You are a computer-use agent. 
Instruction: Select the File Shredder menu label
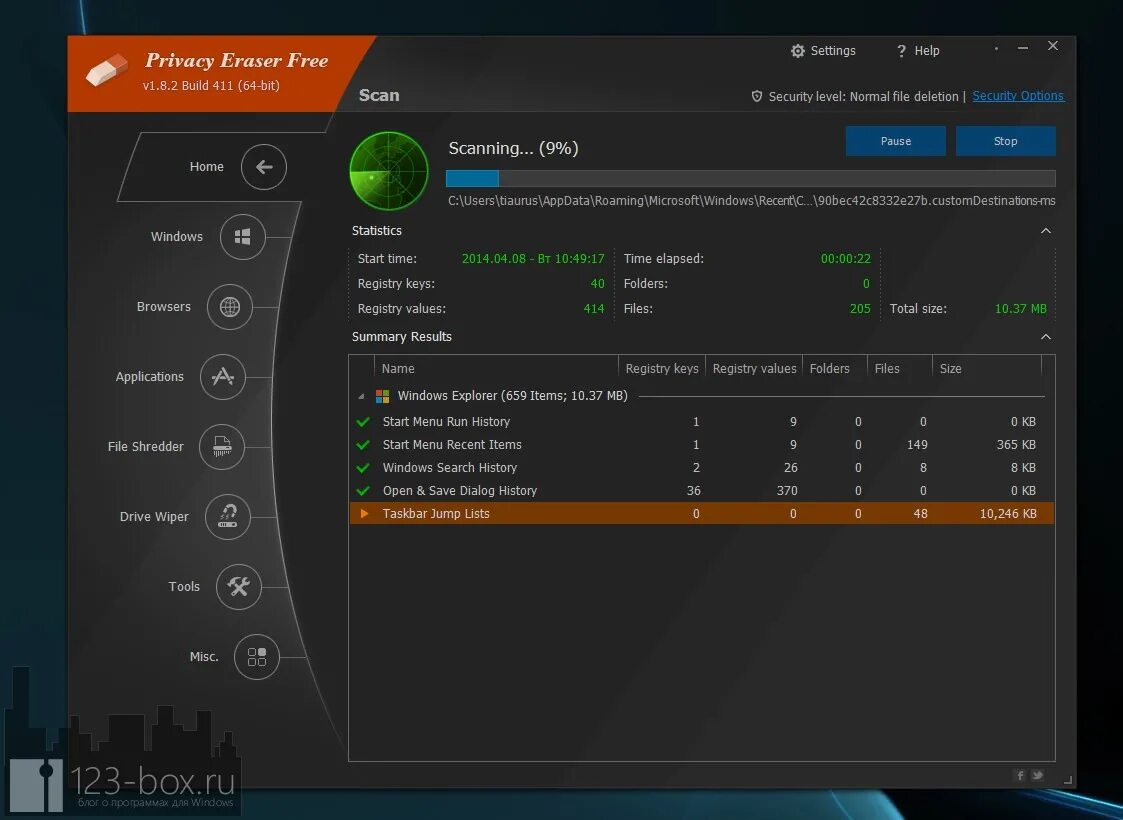(x=145, y=447)
